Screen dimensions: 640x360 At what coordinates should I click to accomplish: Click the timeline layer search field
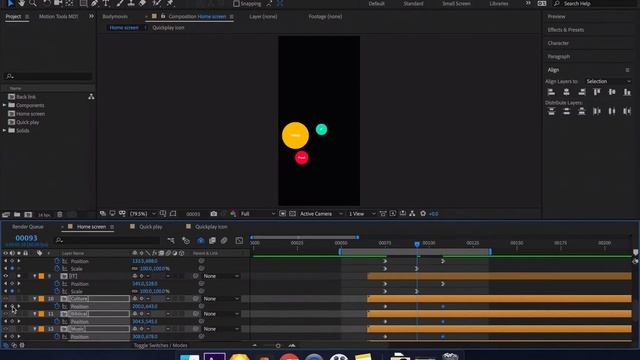107,240
